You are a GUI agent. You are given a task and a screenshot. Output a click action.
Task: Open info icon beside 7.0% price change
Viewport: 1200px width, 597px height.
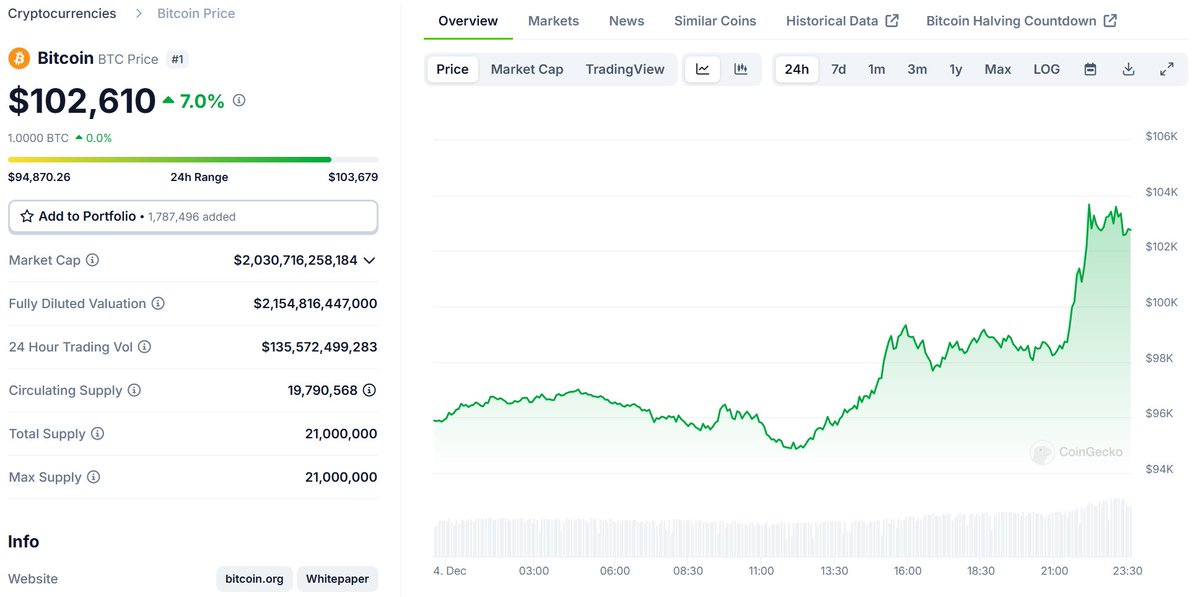point(239,101)
